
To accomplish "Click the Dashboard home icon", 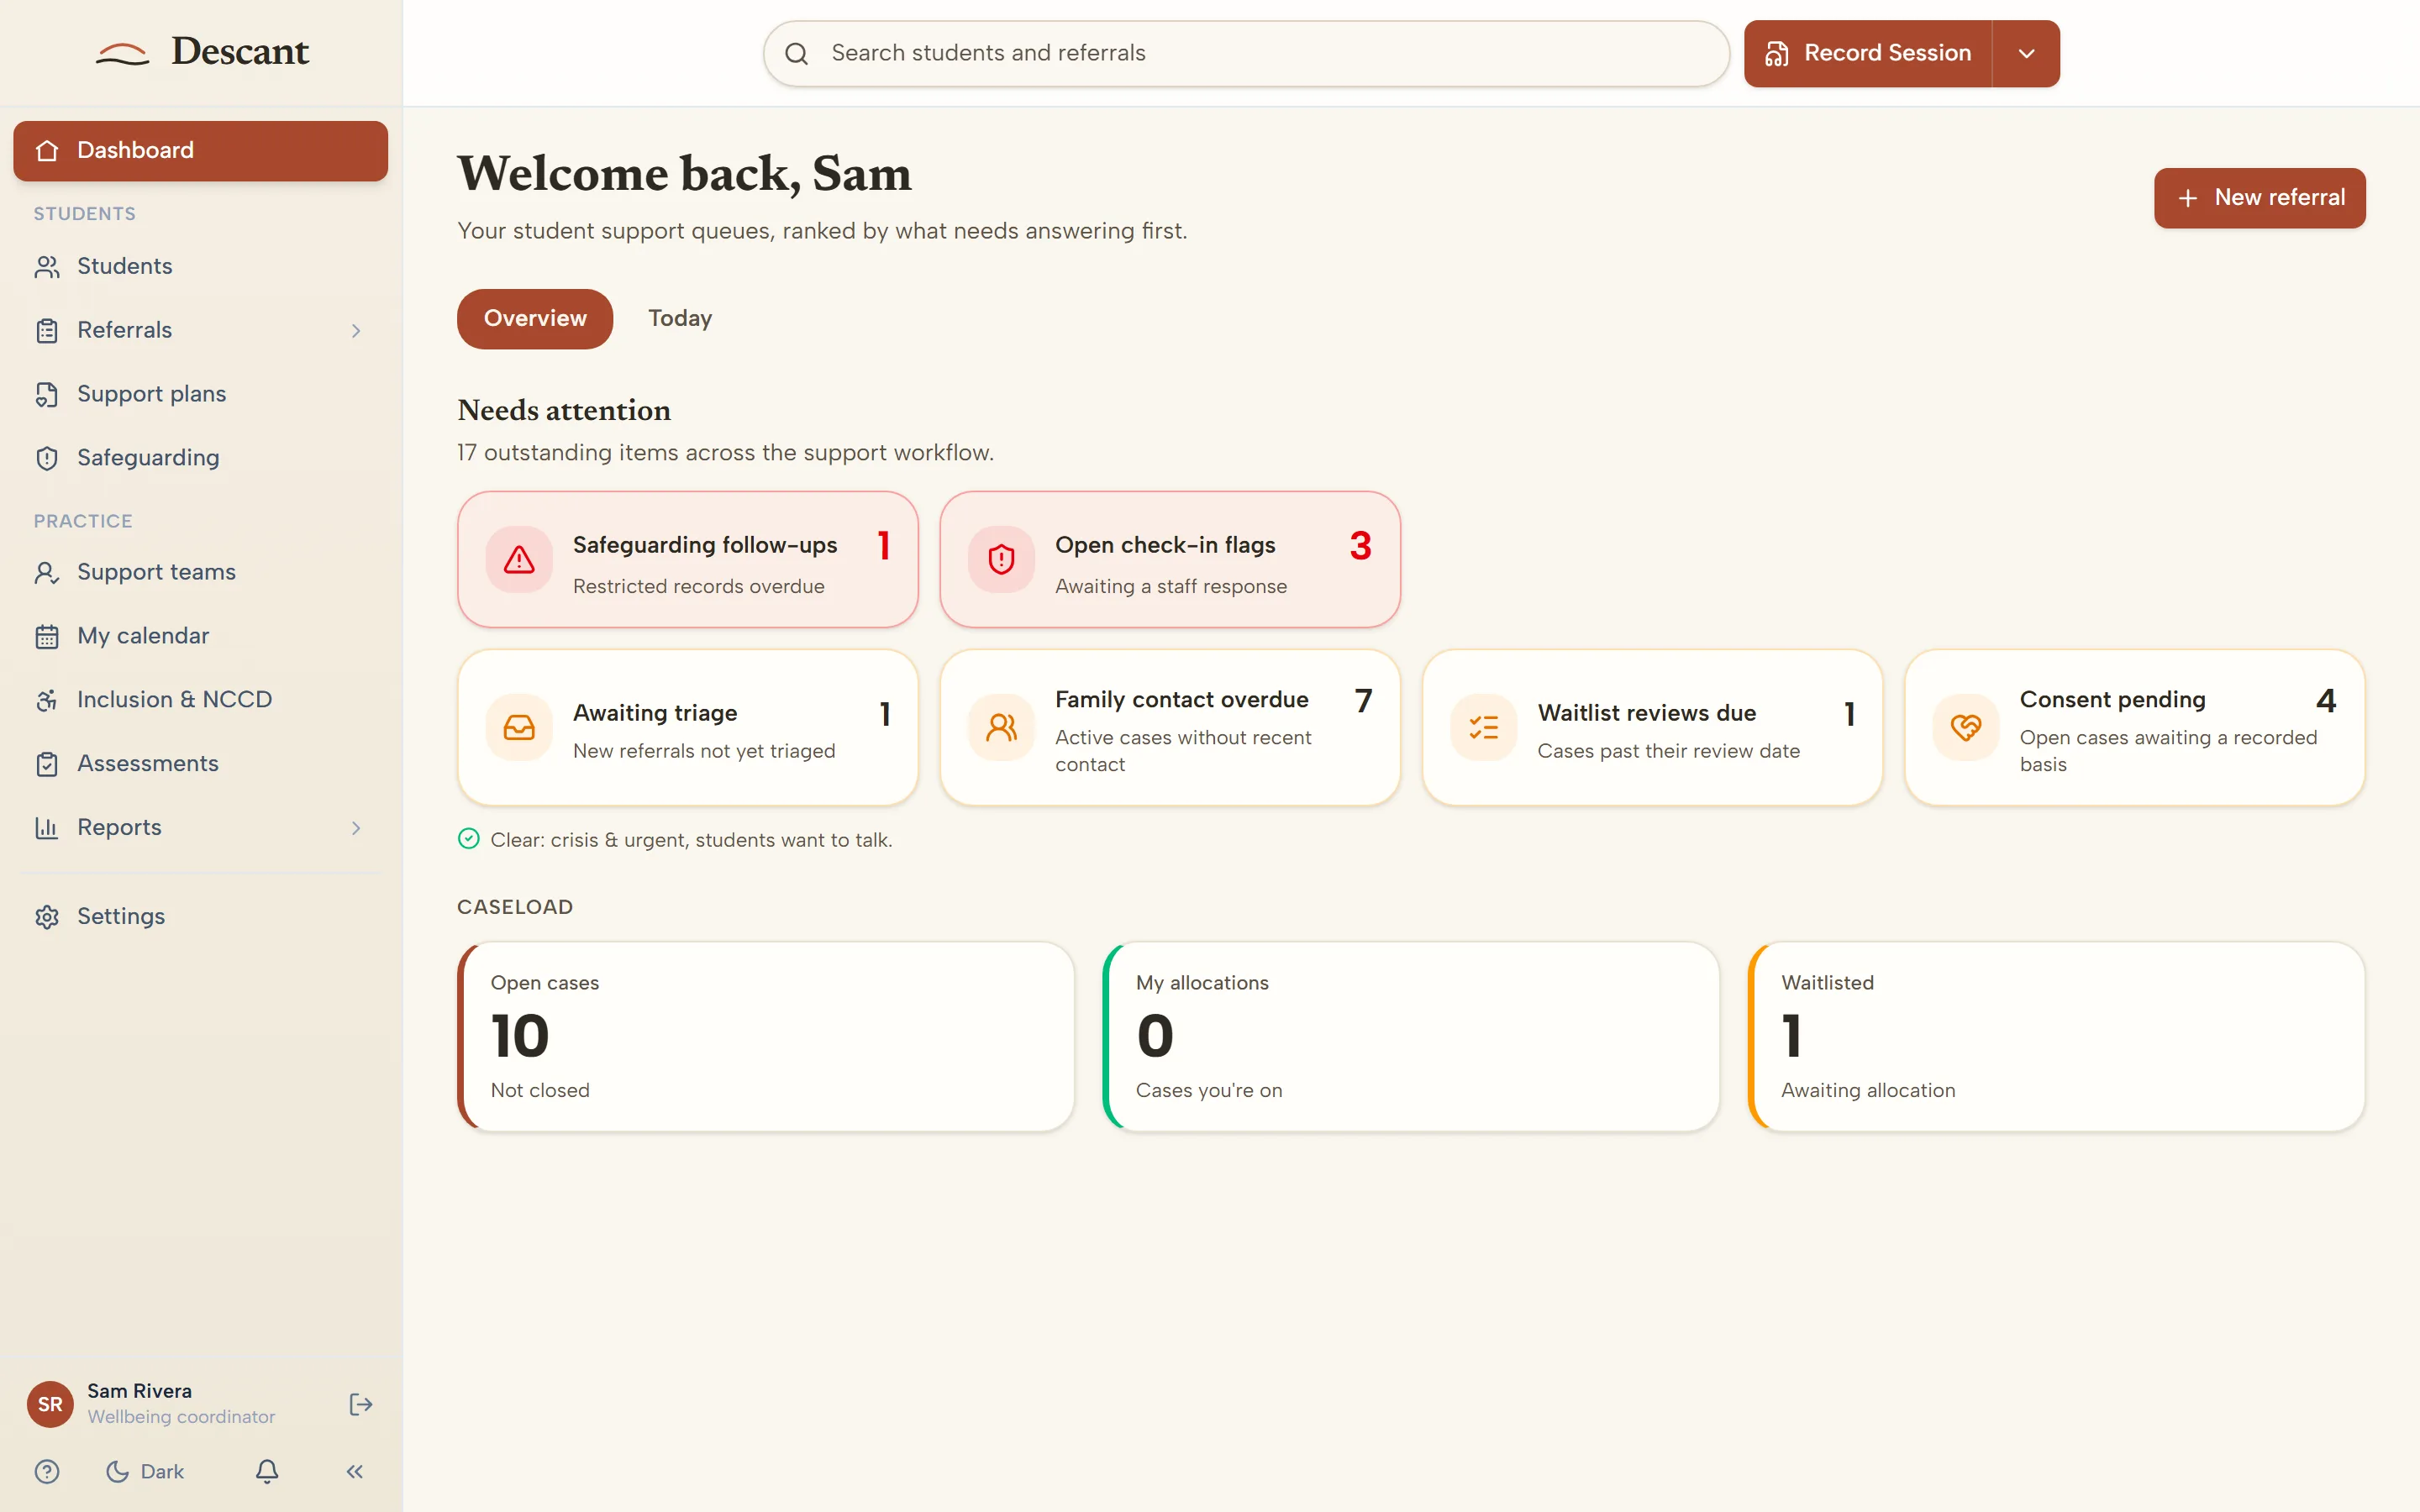I will point(47,150).
